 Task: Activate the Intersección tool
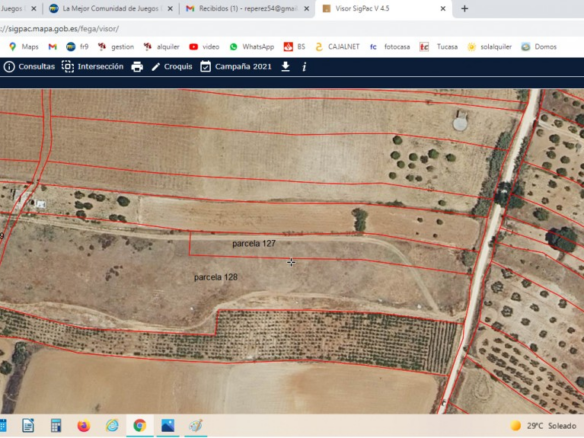pyautogui.click(x=92, y=67)
